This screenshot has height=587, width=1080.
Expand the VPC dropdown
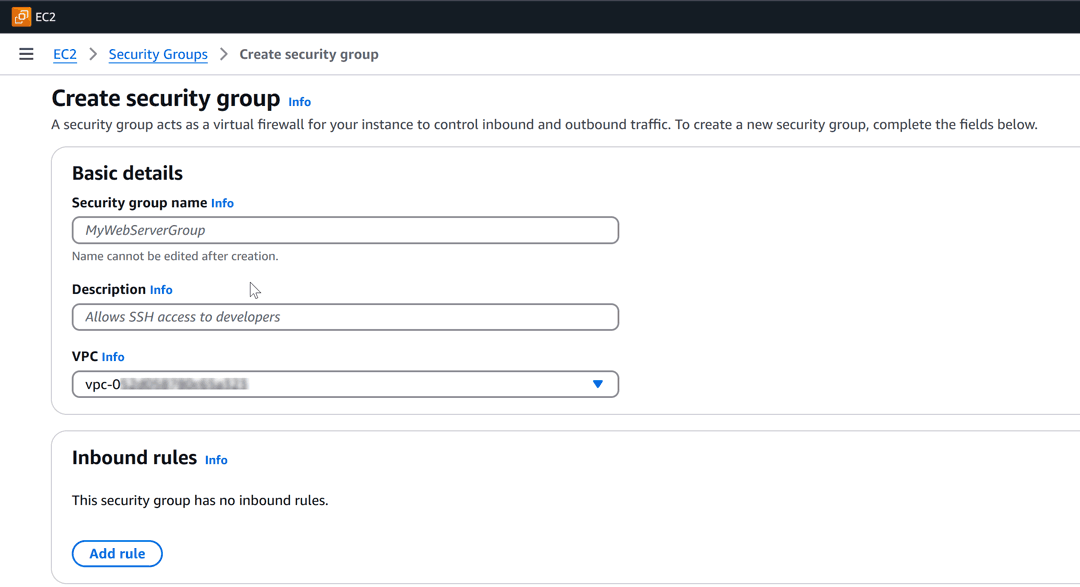click(345, 384)
